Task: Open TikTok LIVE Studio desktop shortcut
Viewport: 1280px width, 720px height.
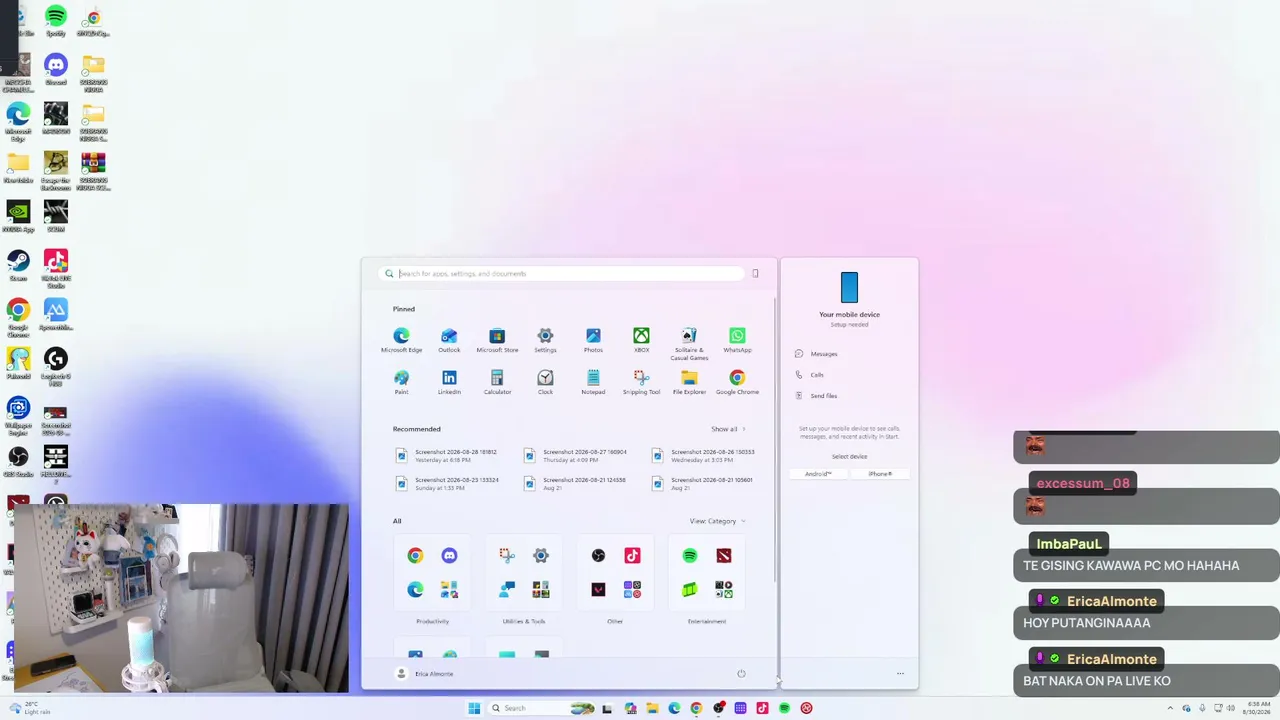Action: click(x=56, y=268)
